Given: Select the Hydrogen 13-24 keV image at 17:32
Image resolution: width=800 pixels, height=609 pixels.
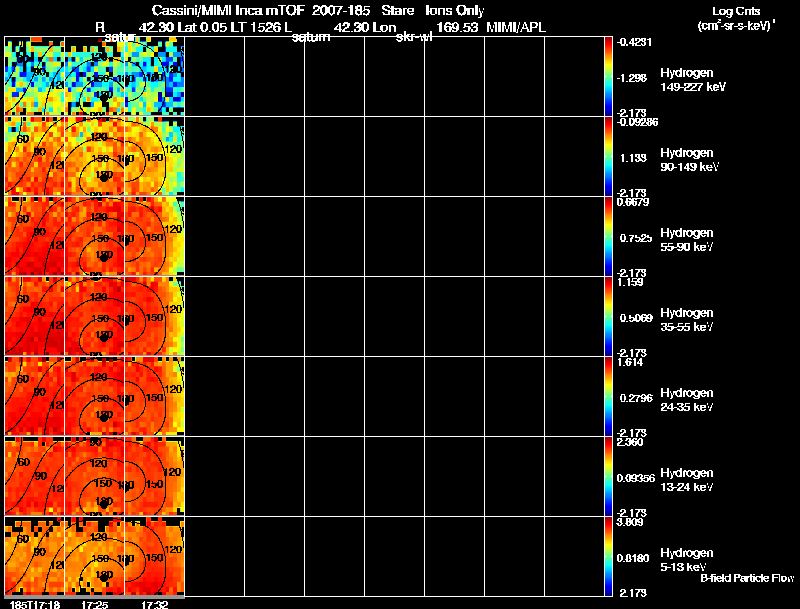Looking at the screenshot, I should click(155, 476).
